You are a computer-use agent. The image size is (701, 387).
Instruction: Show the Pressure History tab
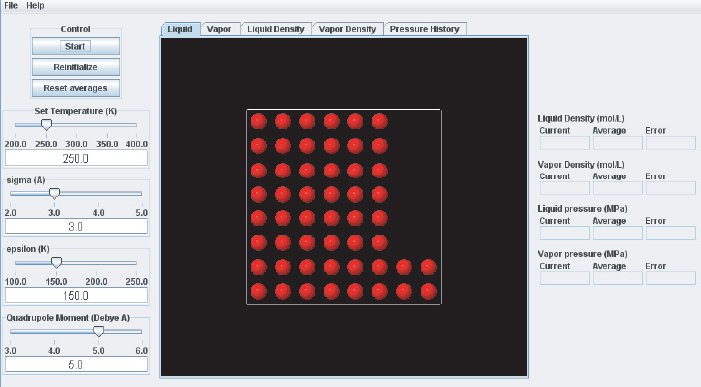click(425, 29)
